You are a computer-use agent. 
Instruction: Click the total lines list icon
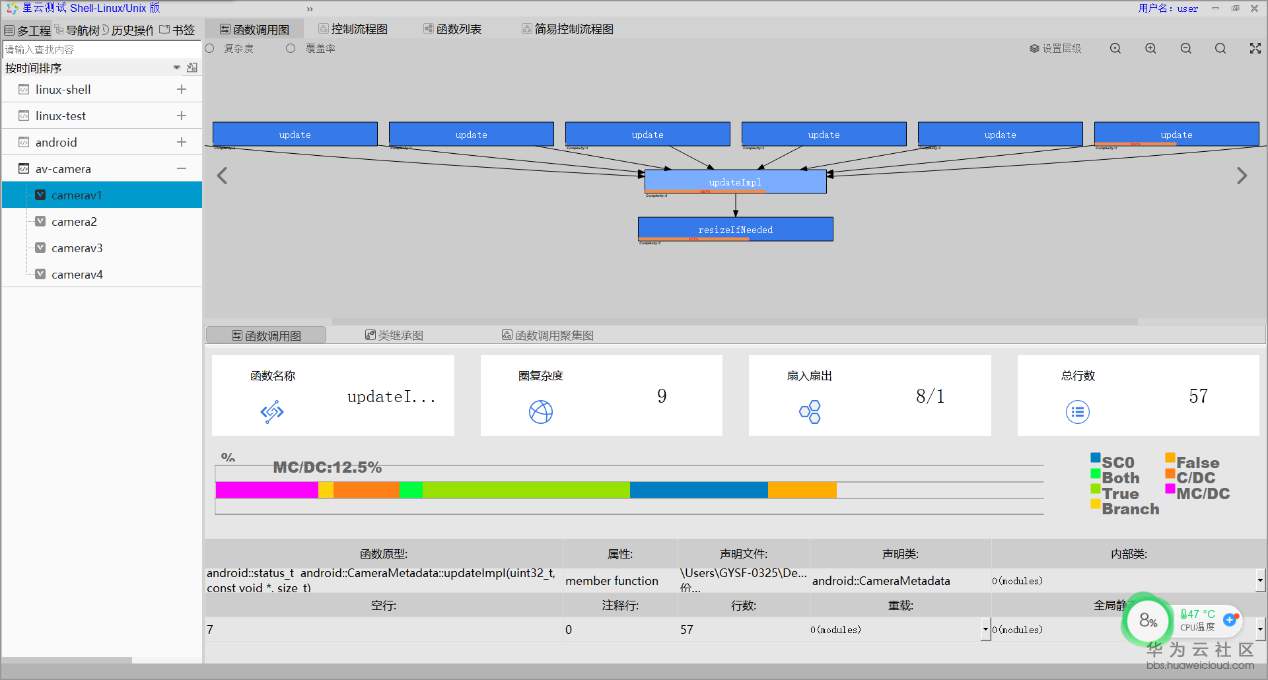click(x=1078, y=411)
